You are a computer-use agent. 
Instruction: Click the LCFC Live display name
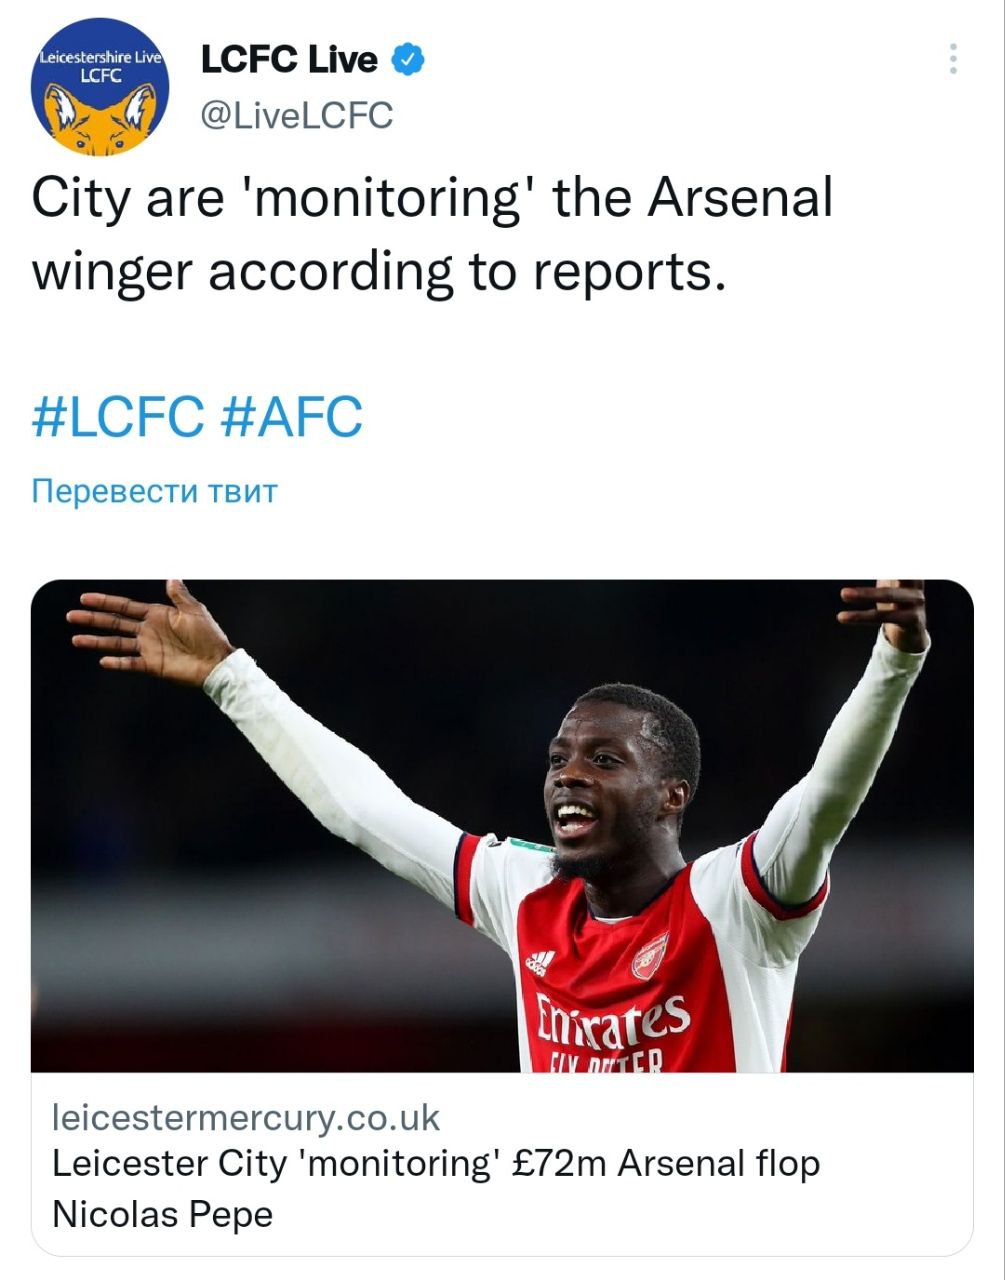pyautogui.click(x=289, y=60)
